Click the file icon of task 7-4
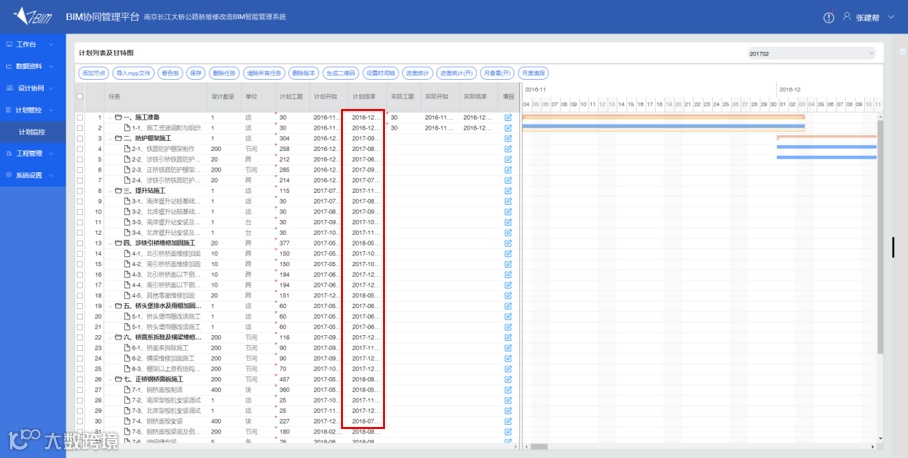Viewport: 908px width, 458px height. click(x=127, y=421)
